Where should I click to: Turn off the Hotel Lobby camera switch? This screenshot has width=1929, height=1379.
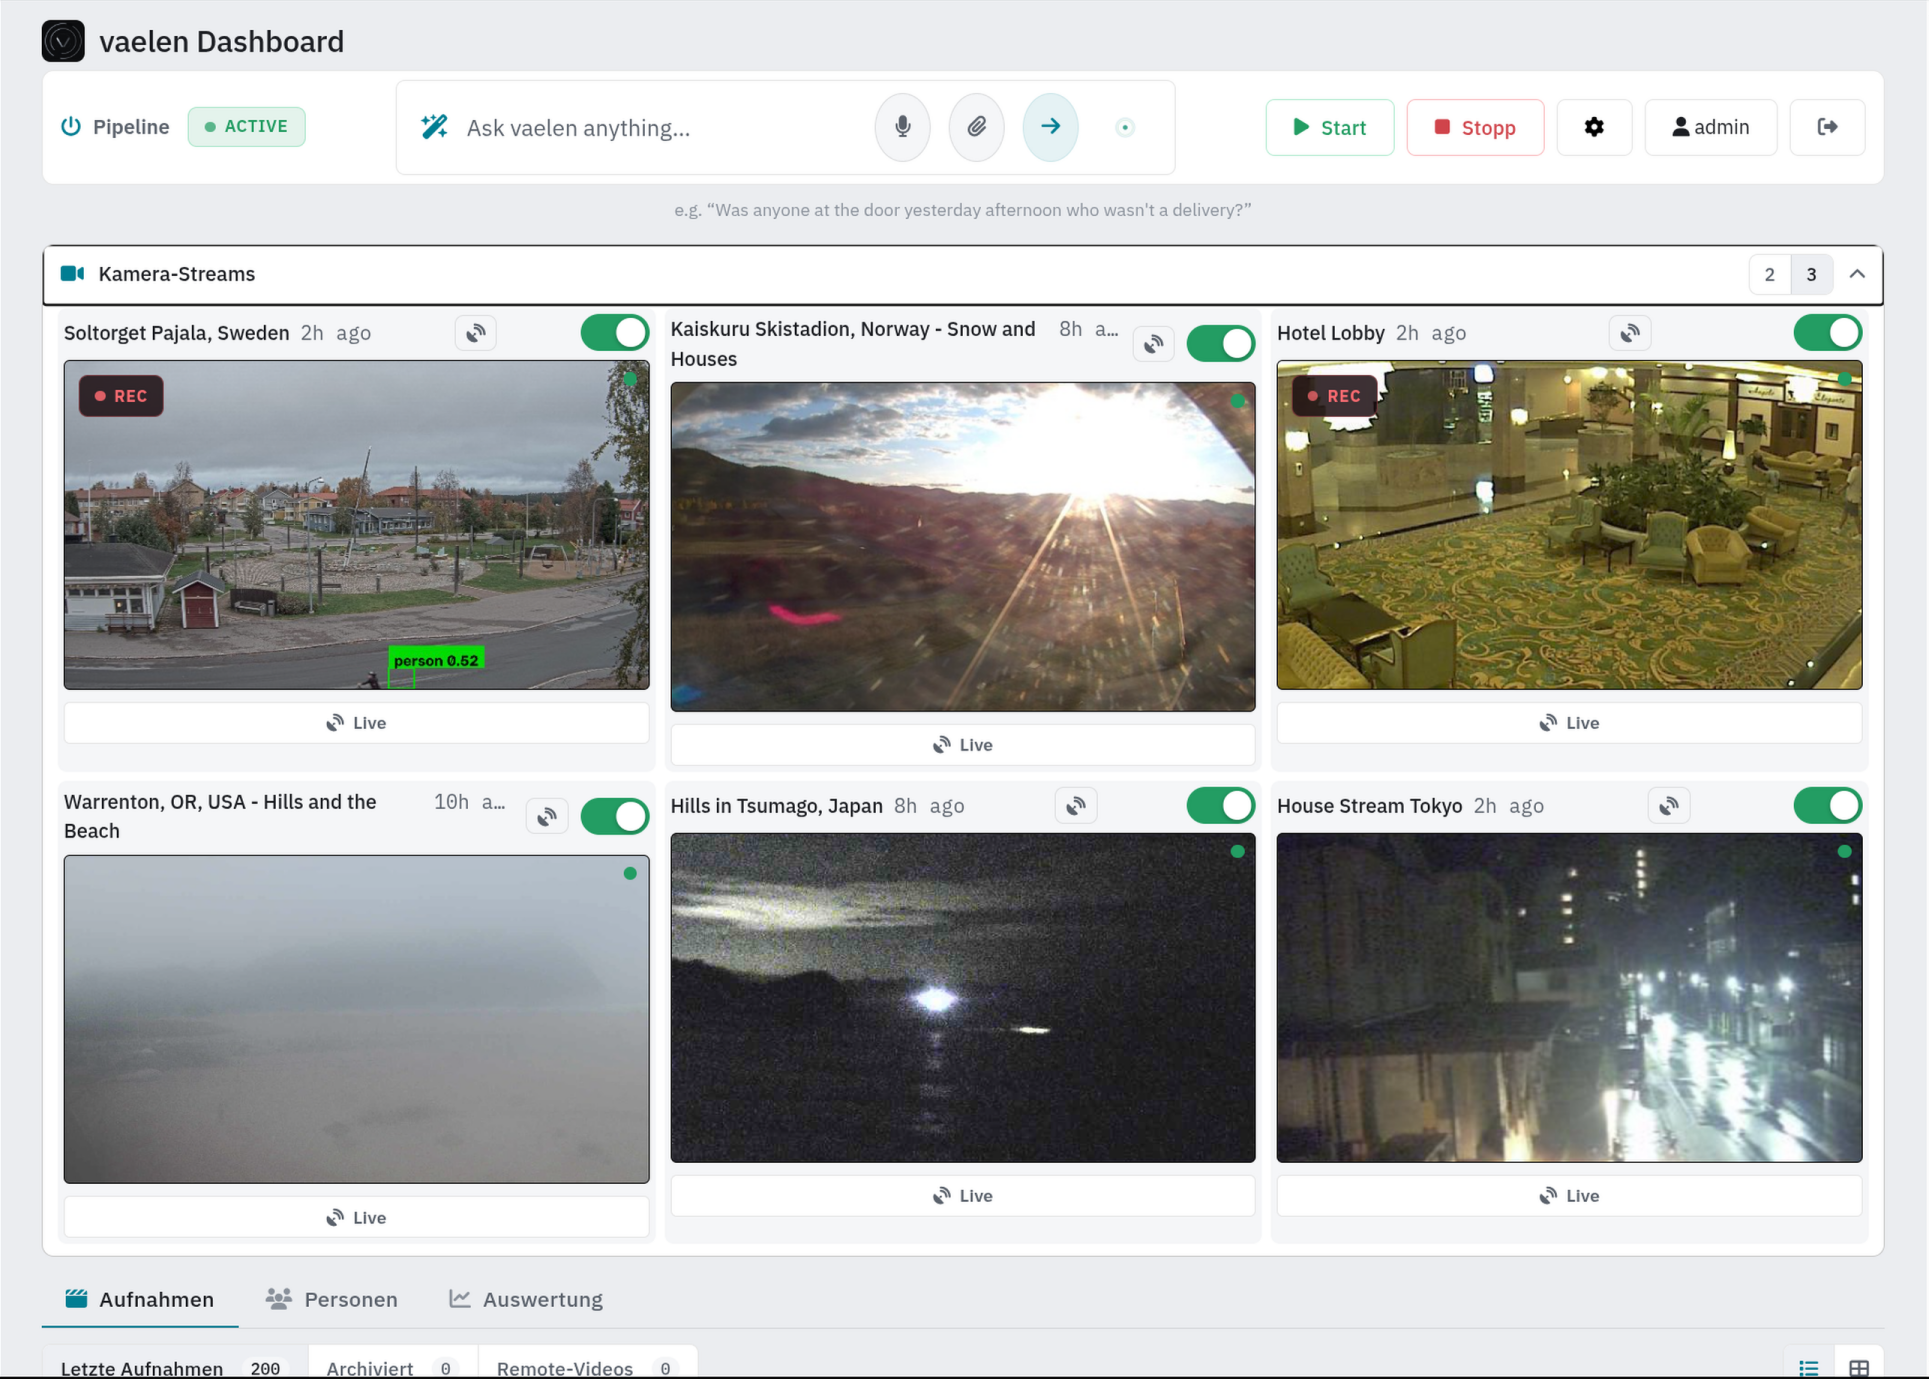click(1828, 333)
